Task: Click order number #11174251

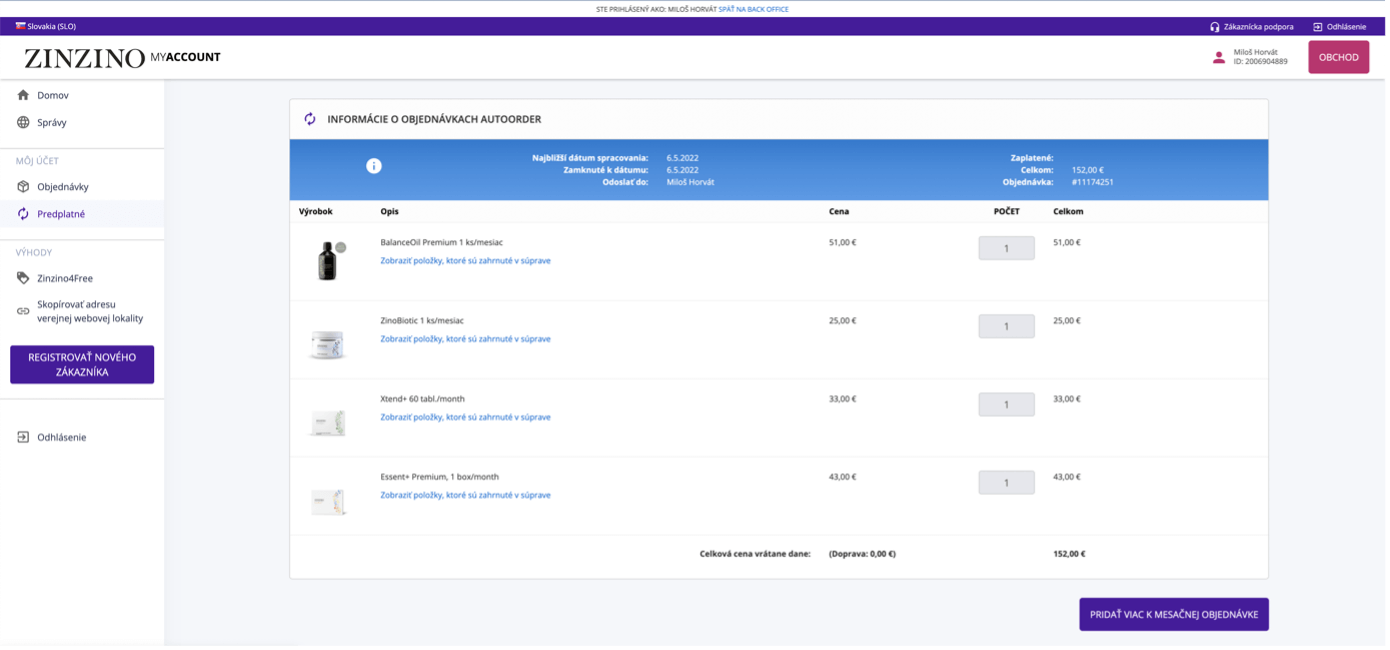Action: (1093, 182)
